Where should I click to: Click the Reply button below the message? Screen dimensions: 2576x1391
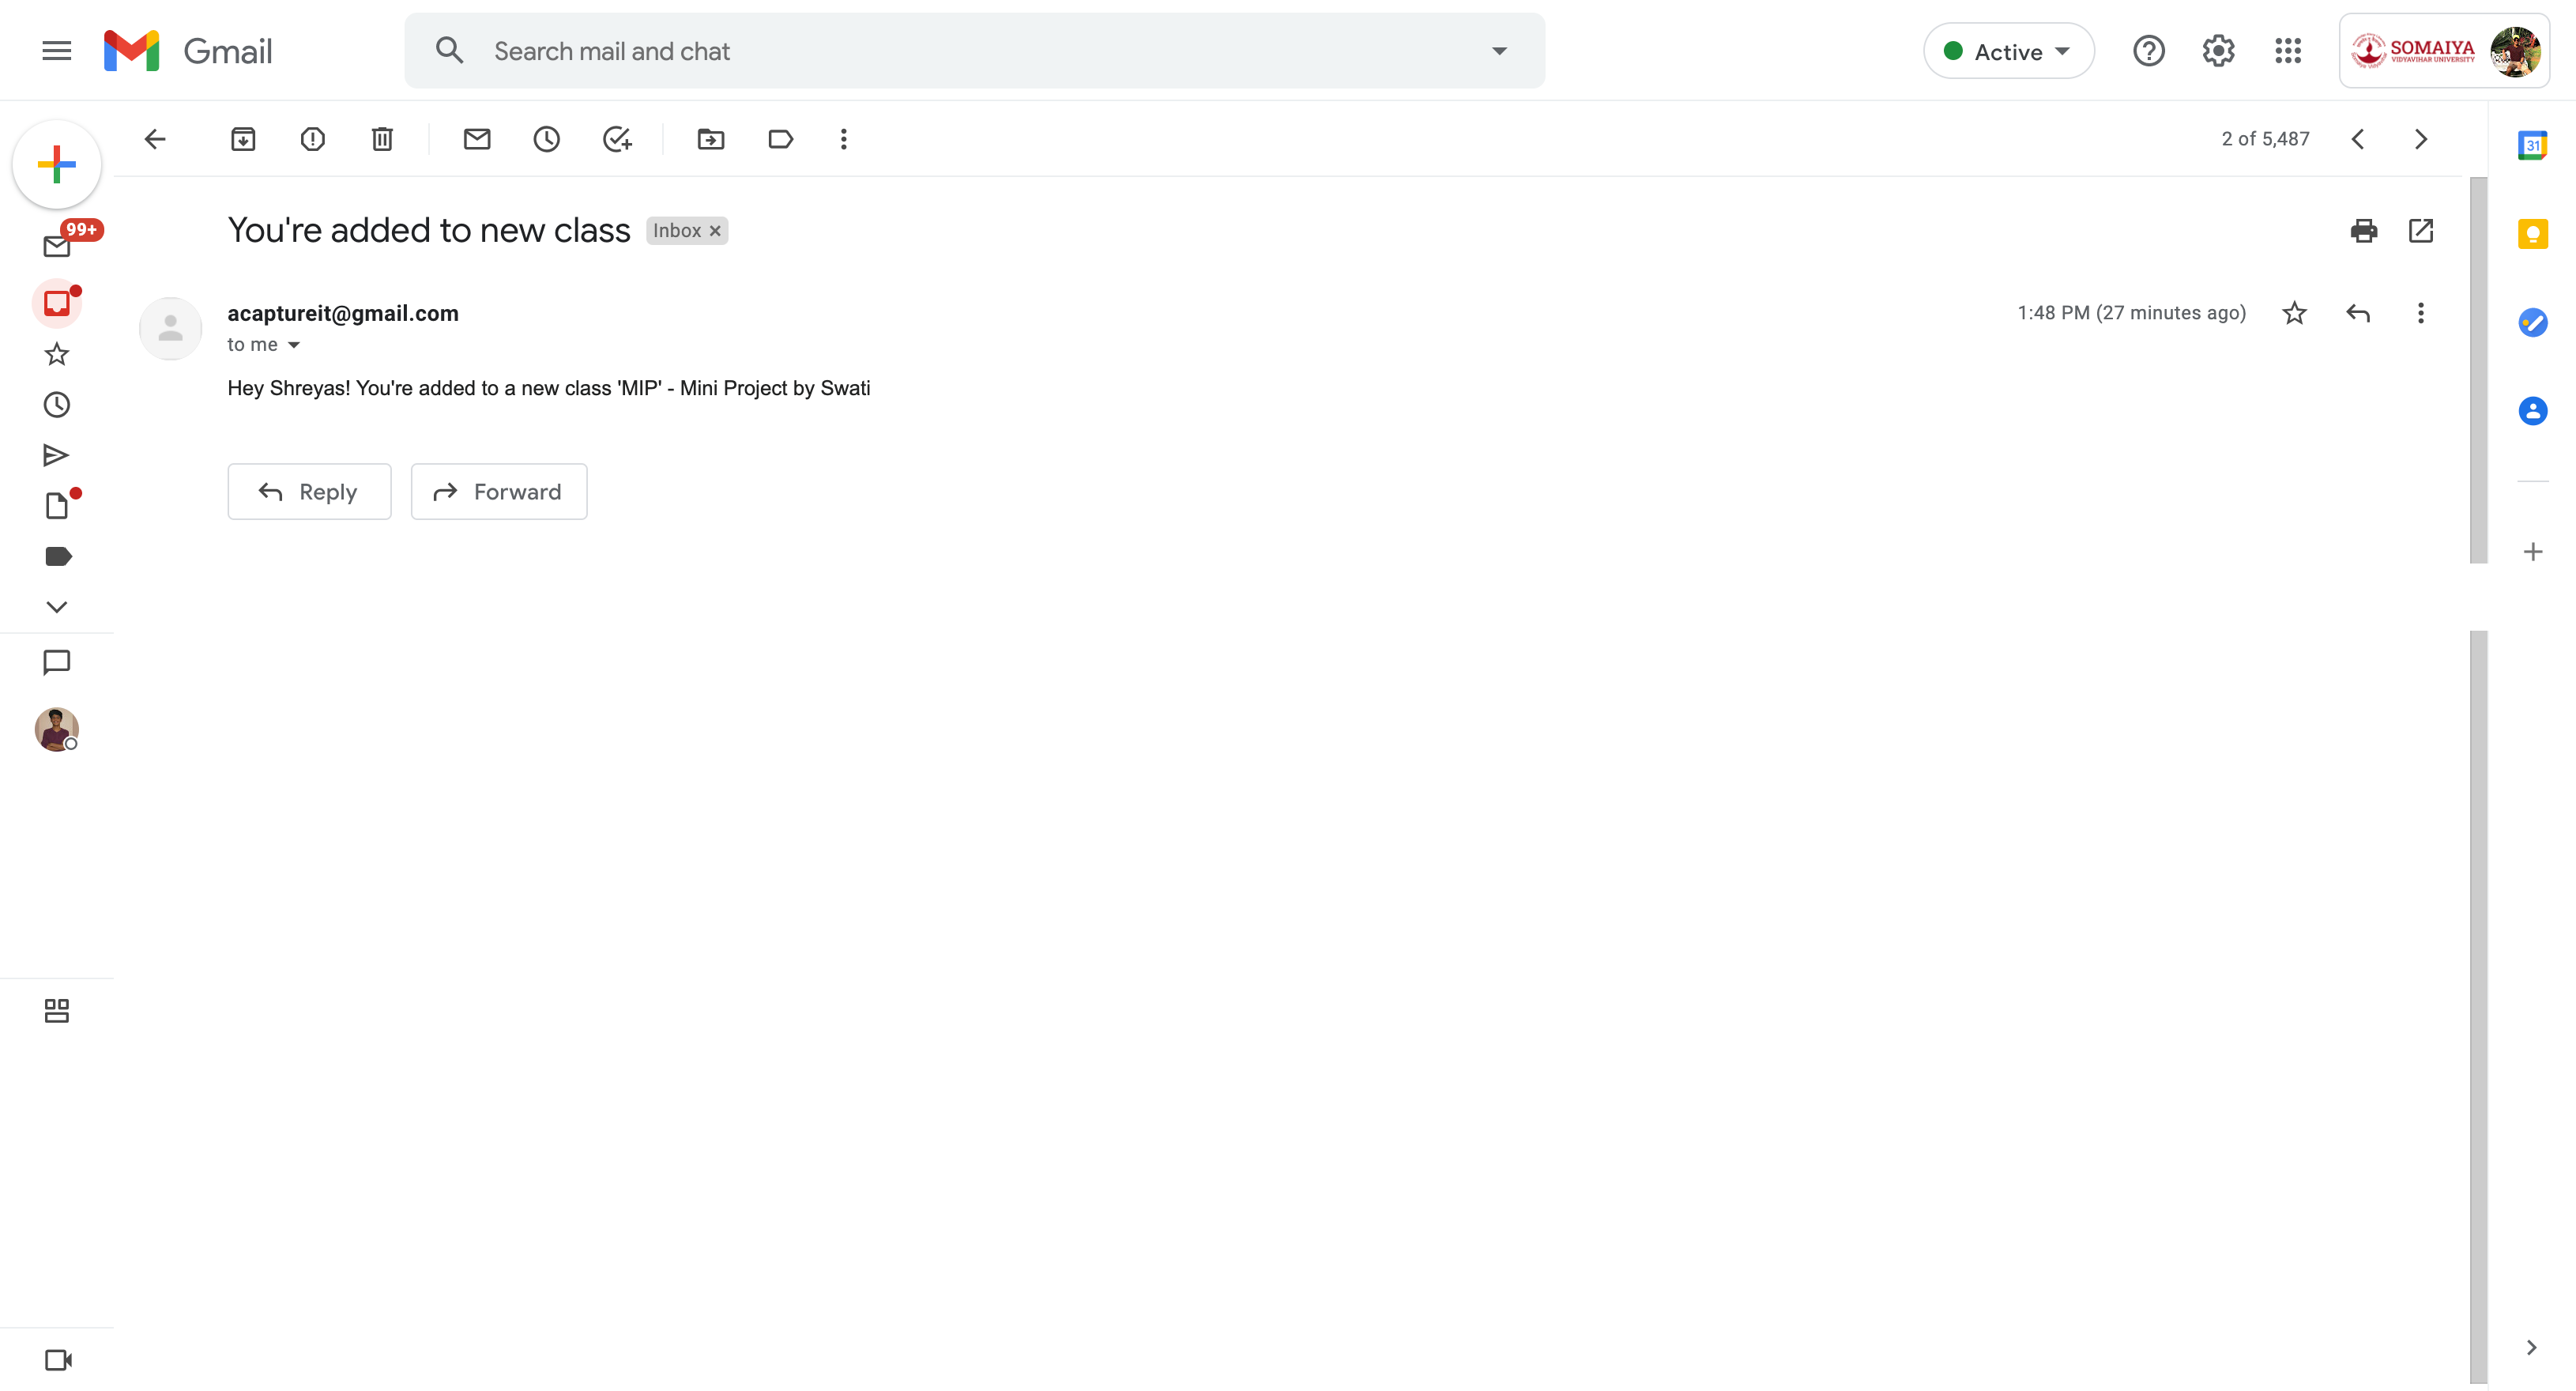(x=309, y=491)
